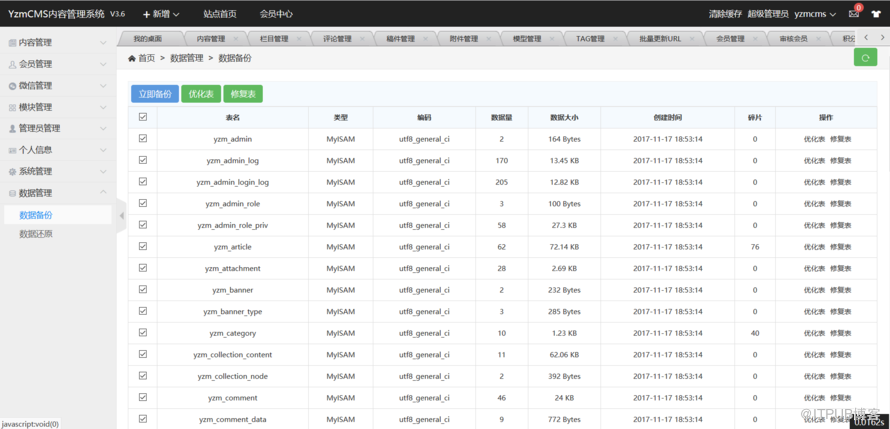Click 优化表 link in yzm_admin row
Viewport: 890px width, 429px height.
[x=814, y=139]
